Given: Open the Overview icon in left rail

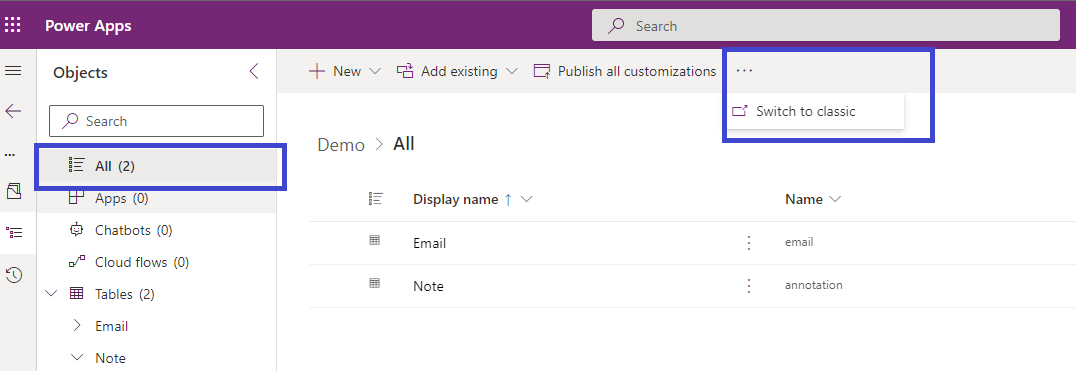Looking at the screenshot, I should [13, 191].
